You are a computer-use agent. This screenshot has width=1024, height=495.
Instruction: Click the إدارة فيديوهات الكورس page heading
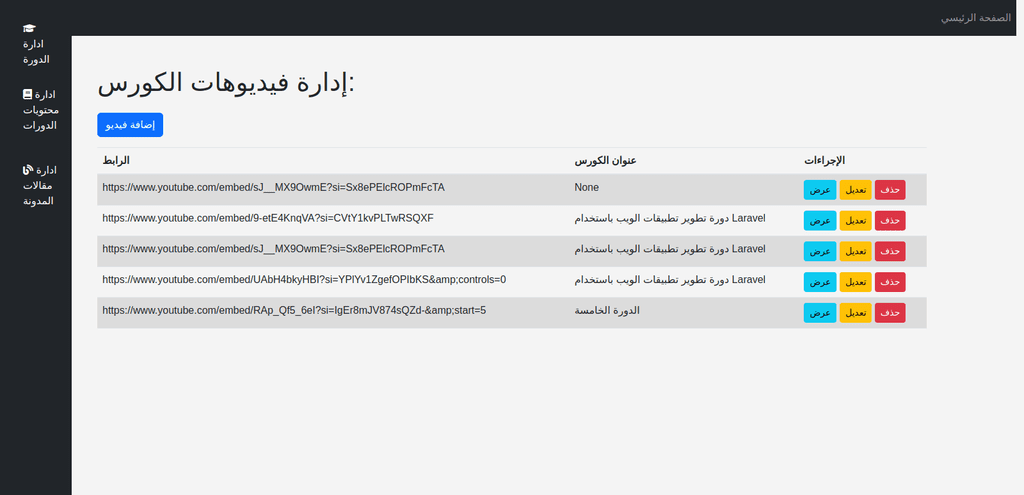pos(225,84)
